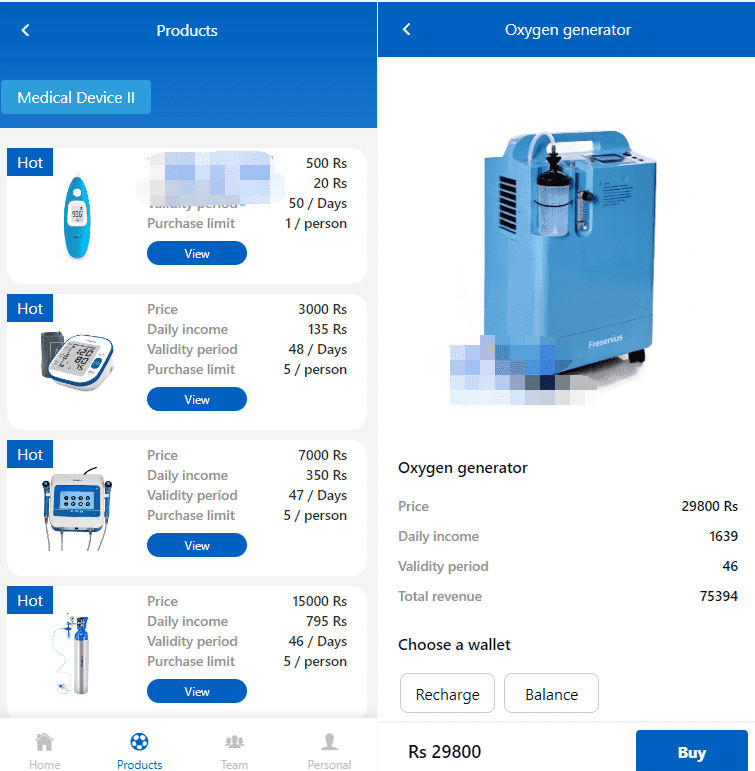
Task: Click the blood pressure monitor image
Action: (77, 358)
